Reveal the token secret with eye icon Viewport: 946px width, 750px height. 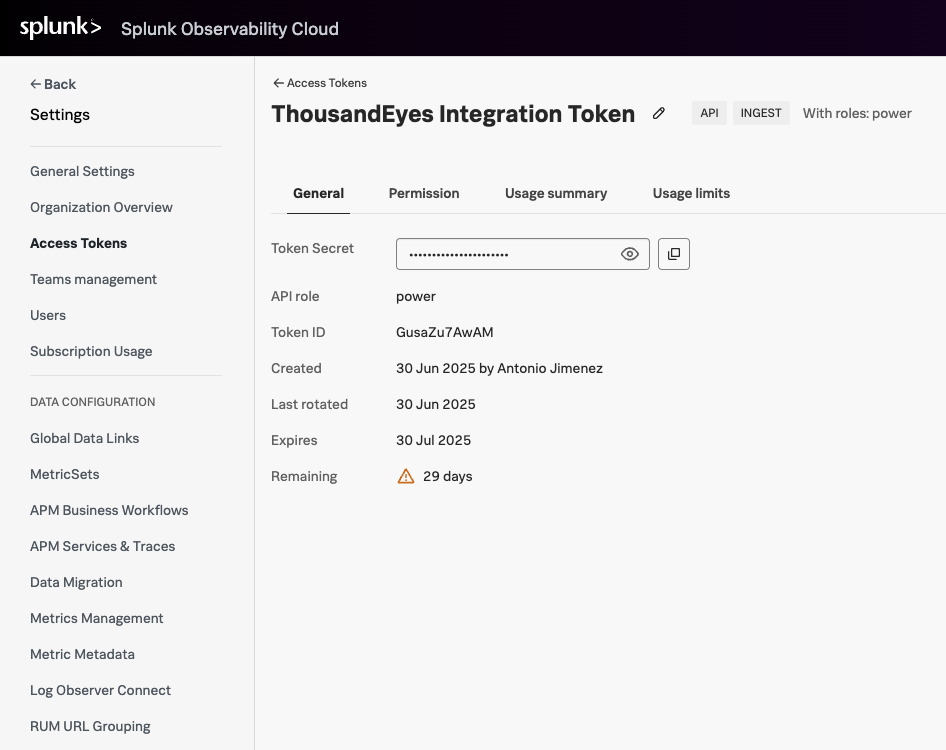tap(629, 254)
